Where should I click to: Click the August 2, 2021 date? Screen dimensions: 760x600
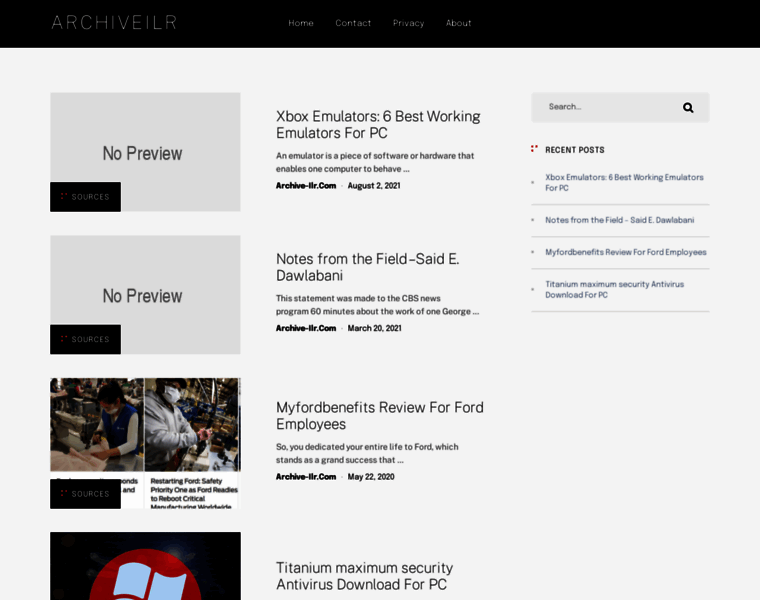tap(374, 186)
